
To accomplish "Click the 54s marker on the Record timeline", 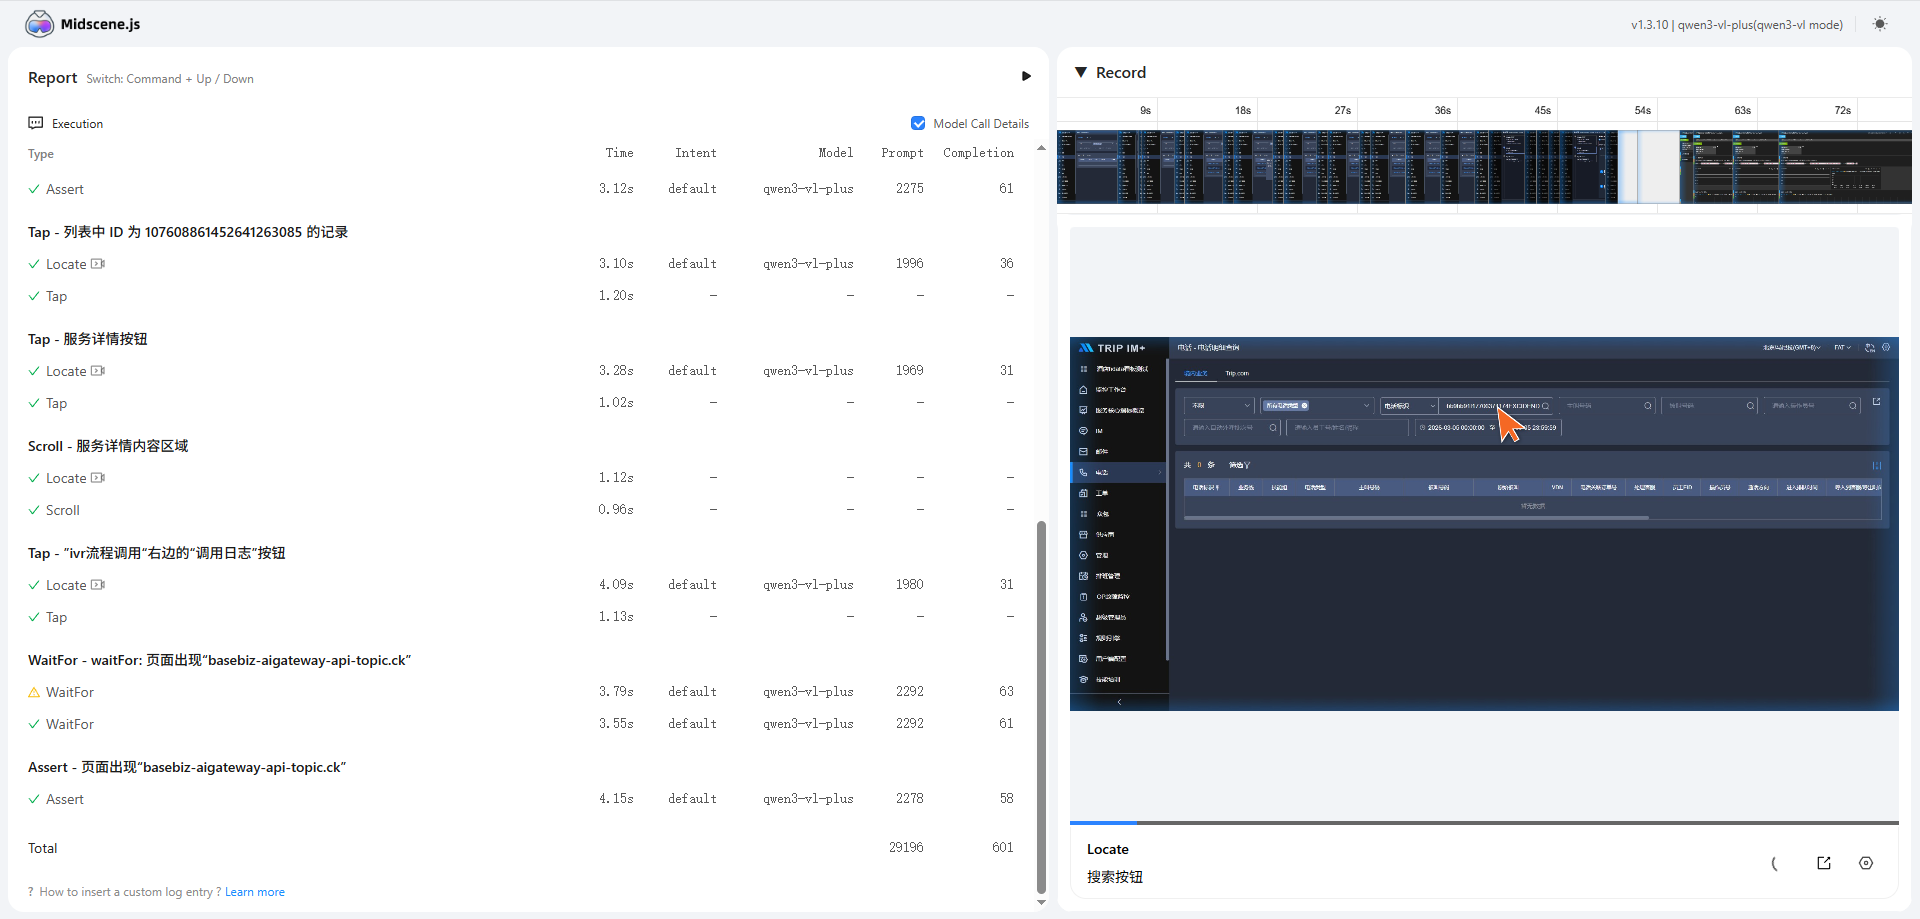I will pyautogui.click(x=1642, y=110).
